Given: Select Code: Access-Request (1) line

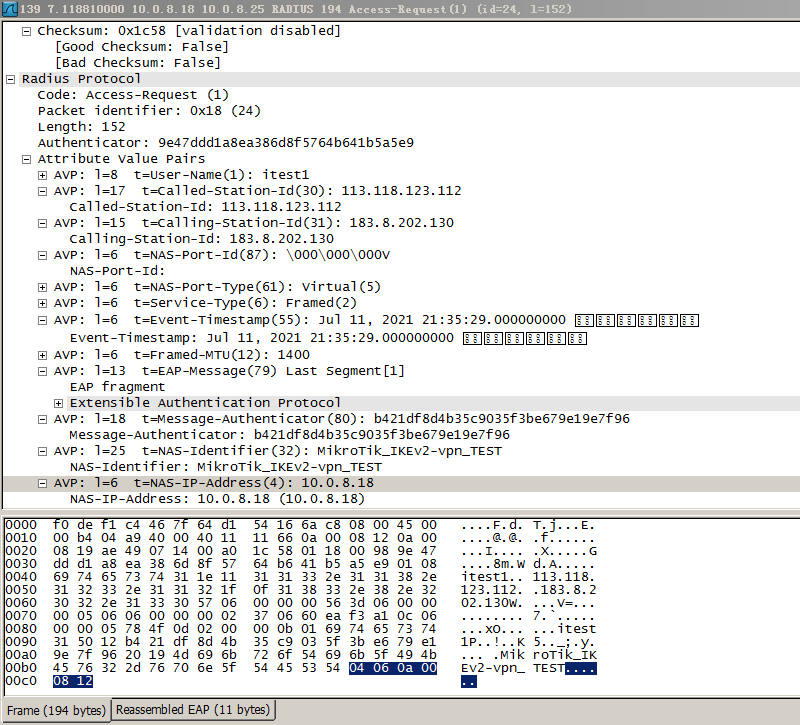Looking at the screenshot, I should pos(133,95).
